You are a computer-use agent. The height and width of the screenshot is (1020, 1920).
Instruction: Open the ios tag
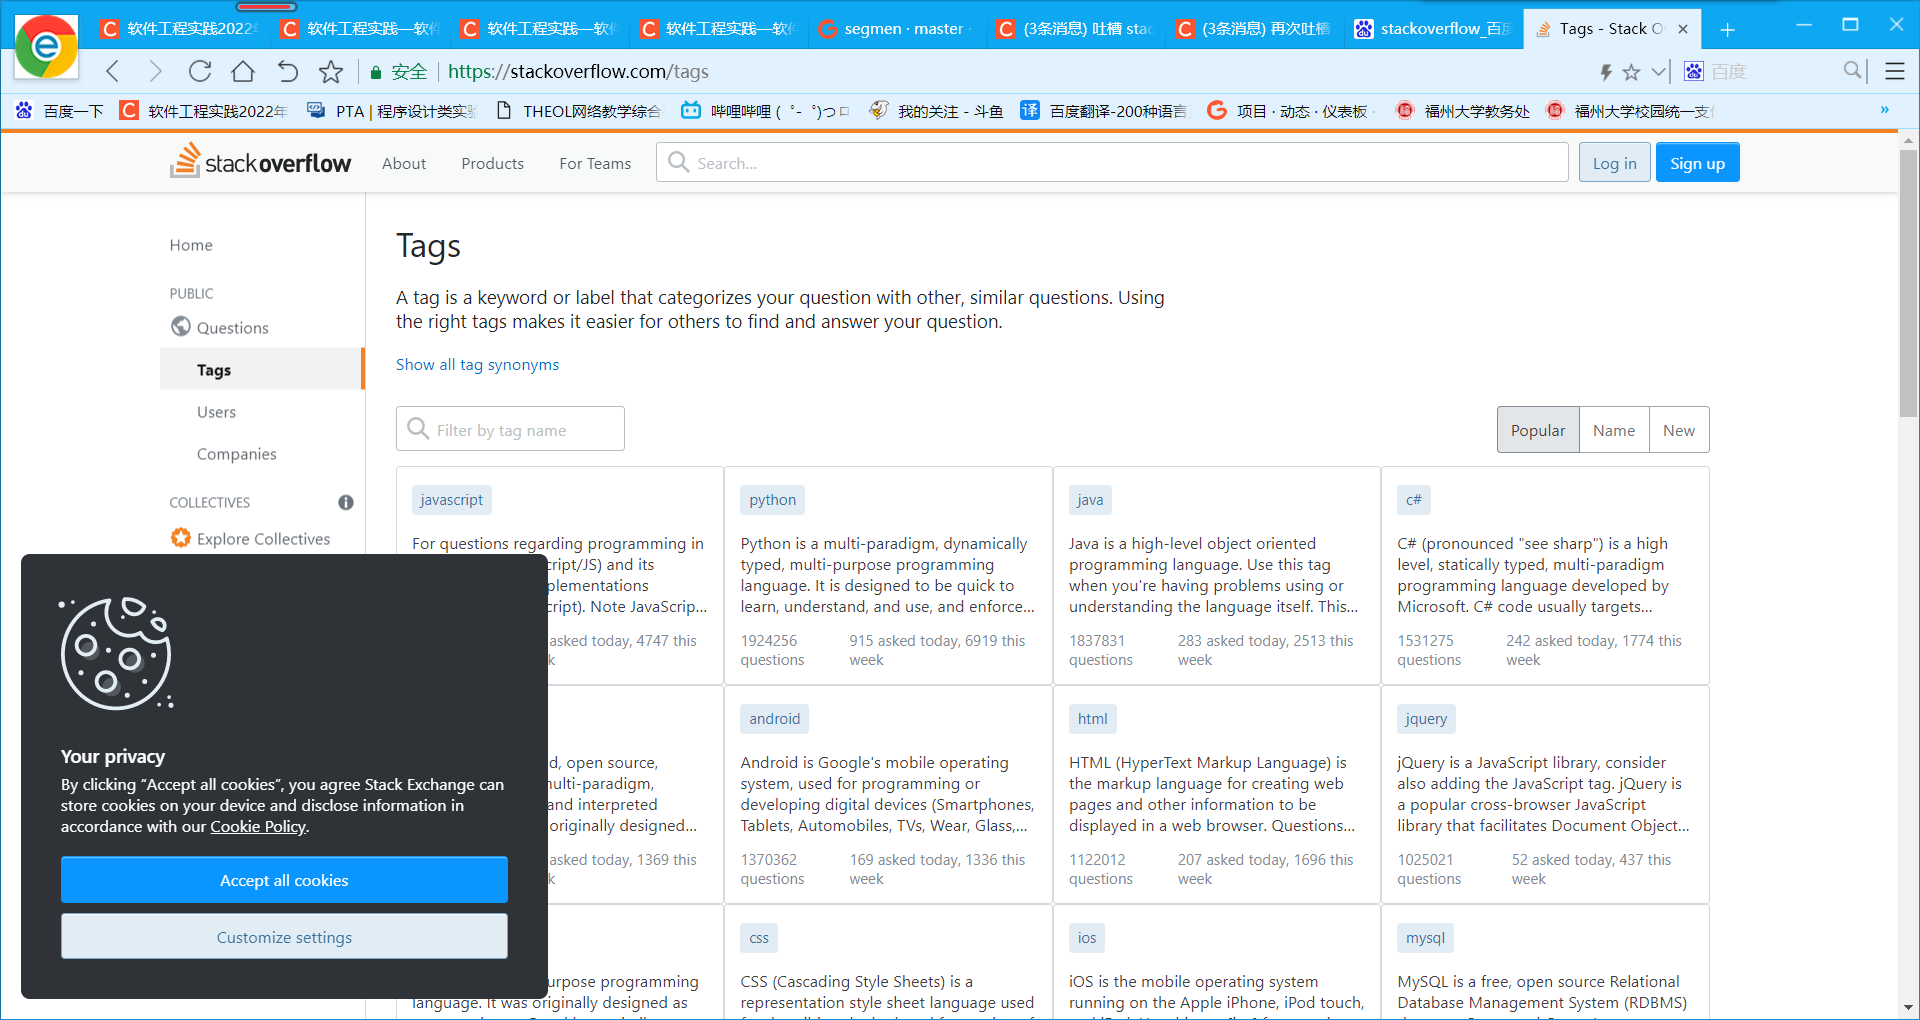pos(1087,938)
